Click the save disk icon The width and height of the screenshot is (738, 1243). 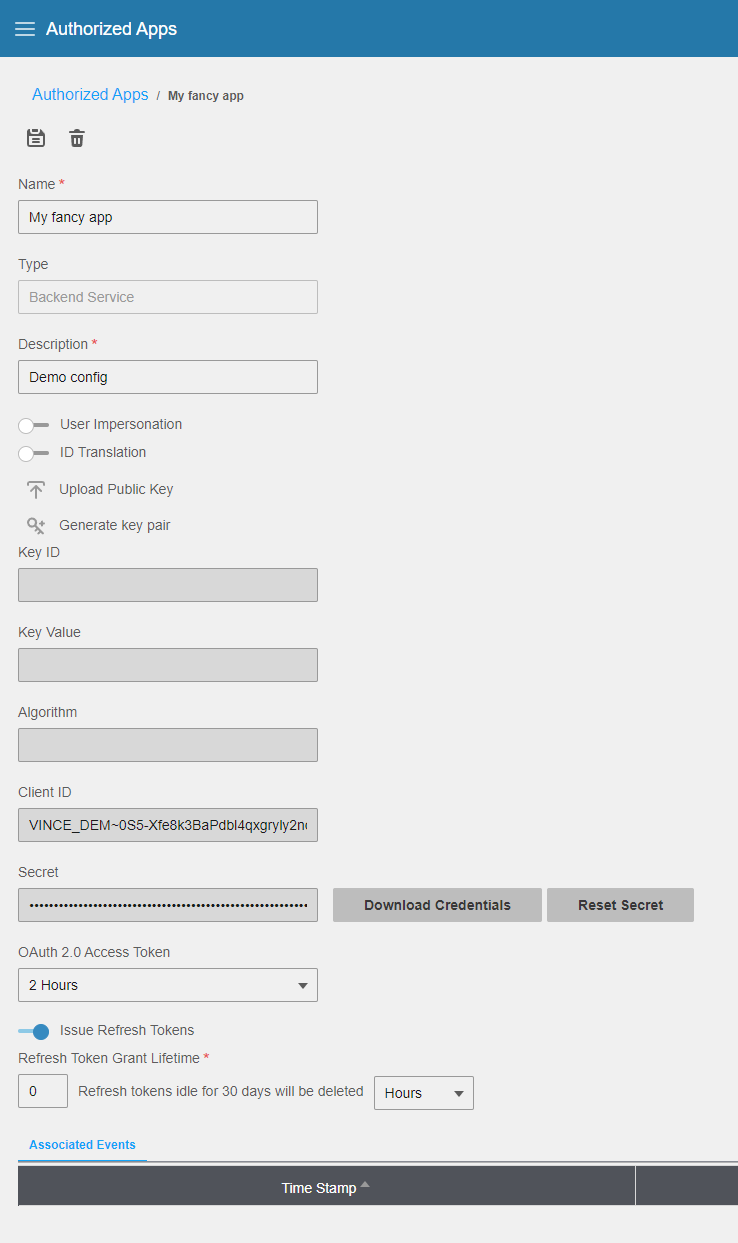36,138
